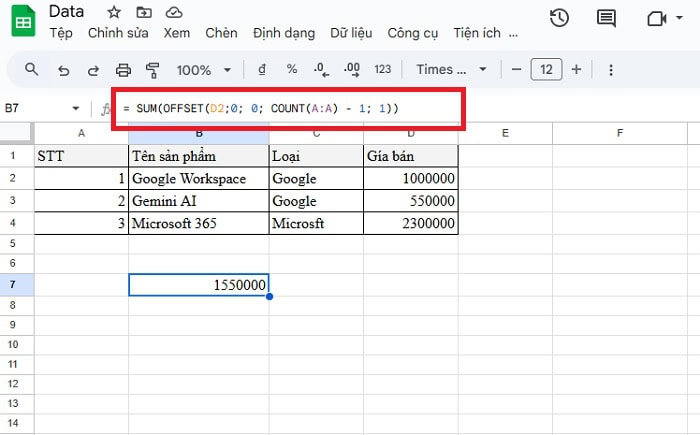
Task: Decrease font size with minus button
Action: pyautogui.click(x=516, y=70)
